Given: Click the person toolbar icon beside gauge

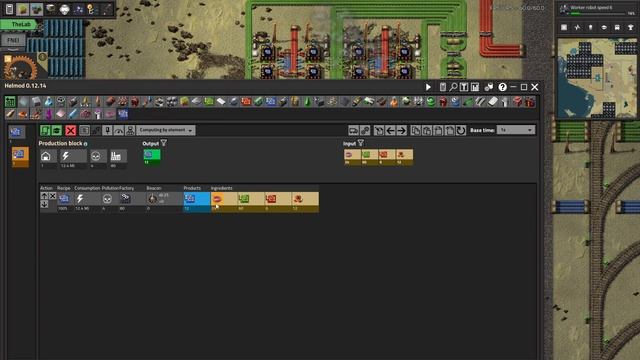Looking at the screenshot, I should coord(130,130).
